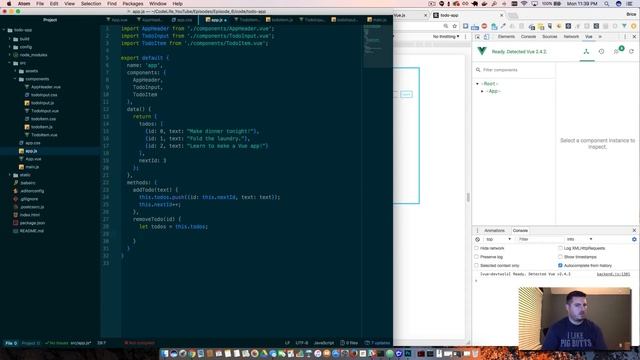Disable Autocomplete from history checkbox
The width and height of the screenshot is (640, 360).
[x=560, y=265]
